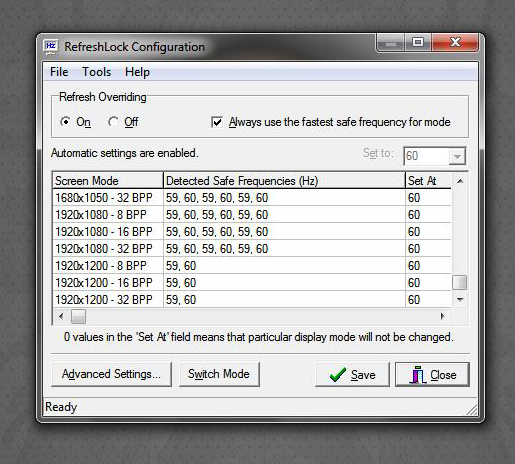The image size is (515, 464).
Task: Close window with the red X button
Action: point(455,43)
